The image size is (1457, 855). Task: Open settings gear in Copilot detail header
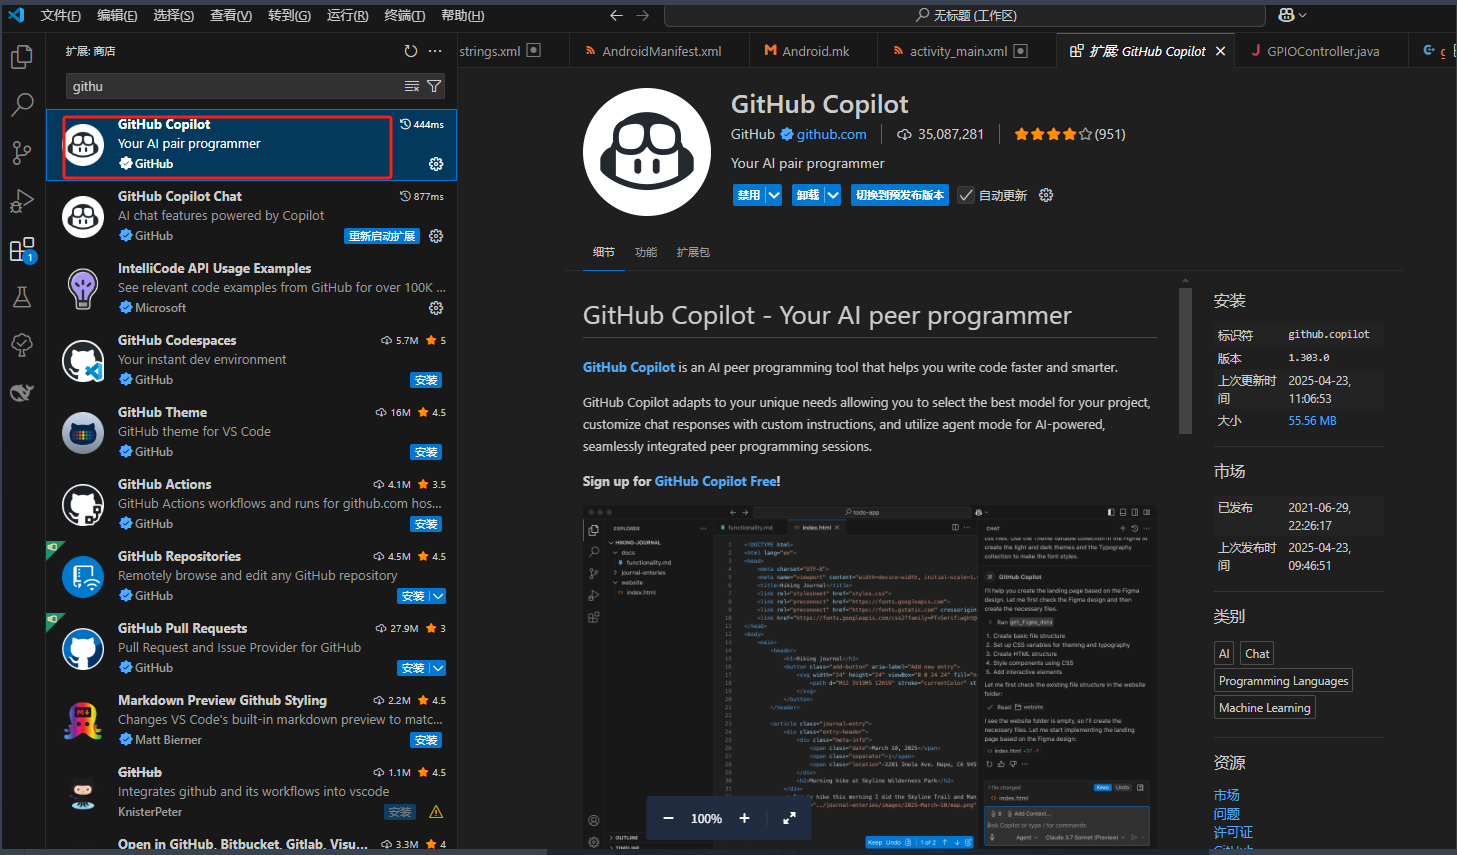(x=1046, y=195)
